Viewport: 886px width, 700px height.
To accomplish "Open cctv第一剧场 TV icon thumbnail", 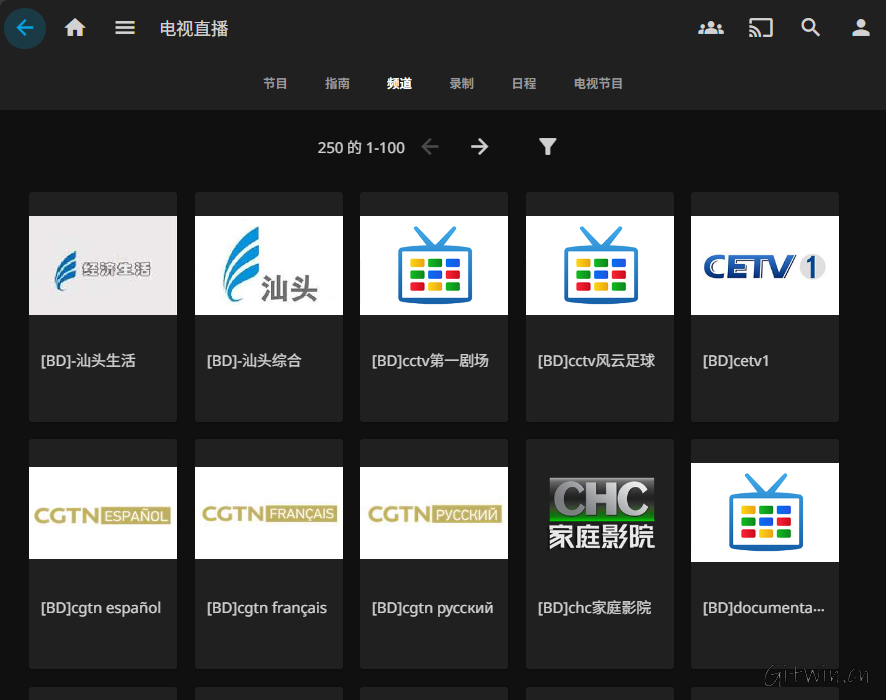I will tap(434, 266).
